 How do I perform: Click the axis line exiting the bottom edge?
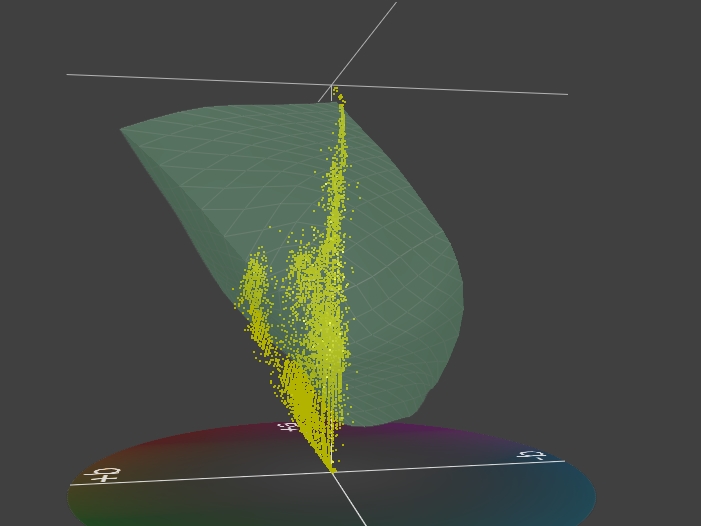(363, 520)
